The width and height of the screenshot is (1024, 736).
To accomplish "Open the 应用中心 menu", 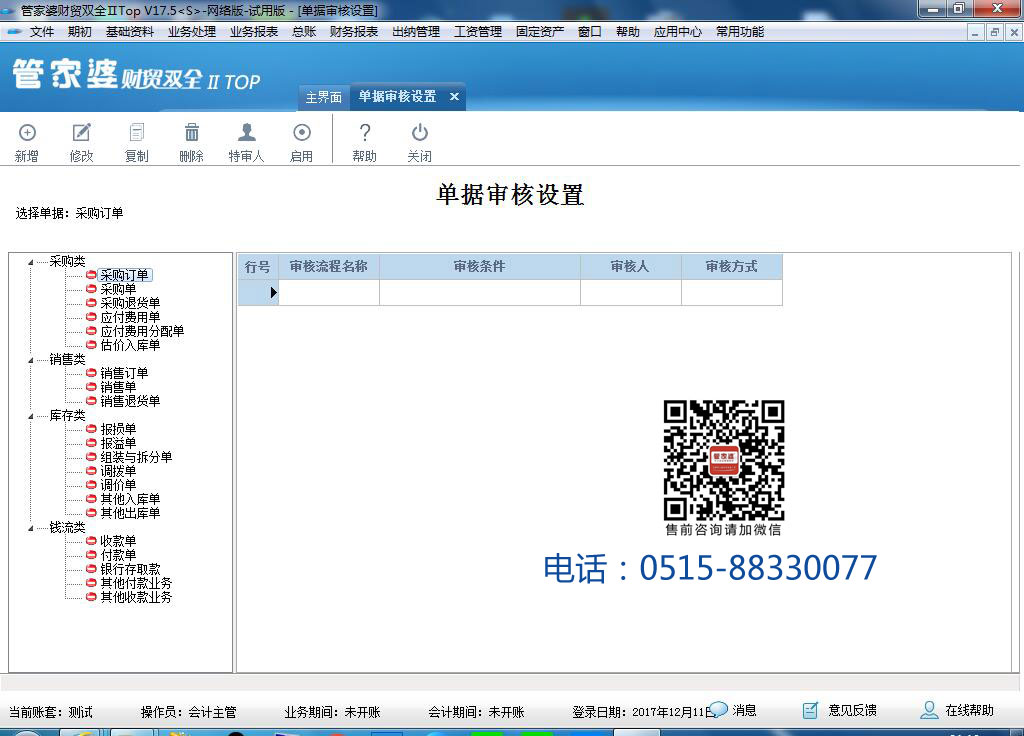I will (678, 31).
